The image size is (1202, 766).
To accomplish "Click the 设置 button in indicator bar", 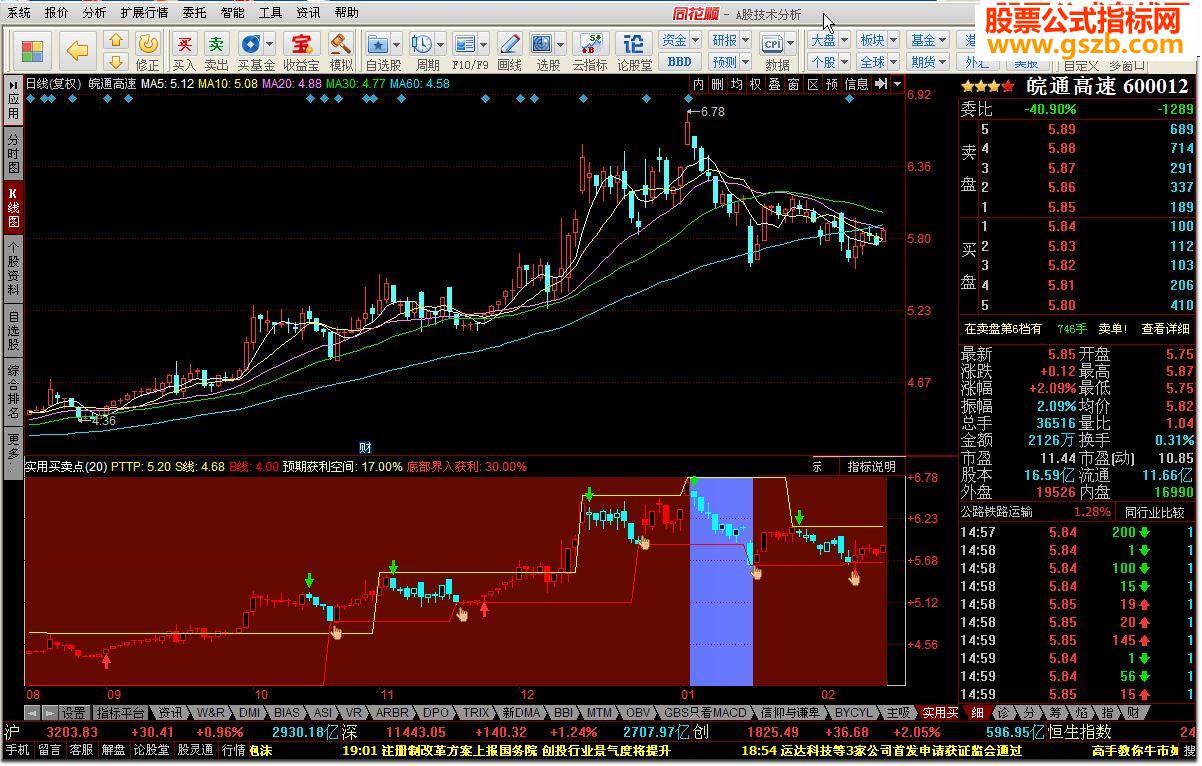I will coord(73,713).
